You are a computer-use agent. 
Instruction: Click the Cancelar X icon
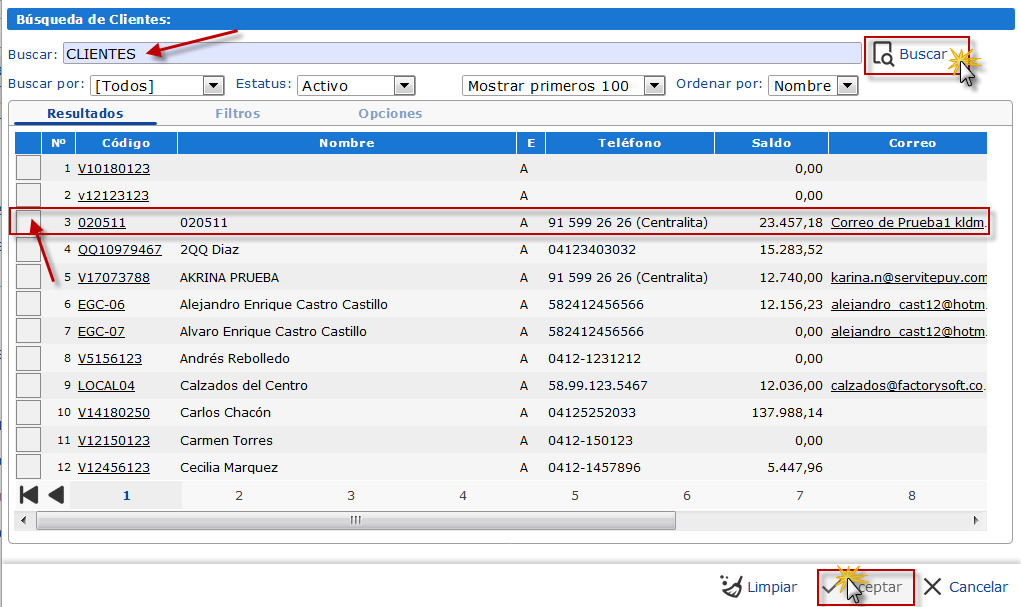(932, 587)
